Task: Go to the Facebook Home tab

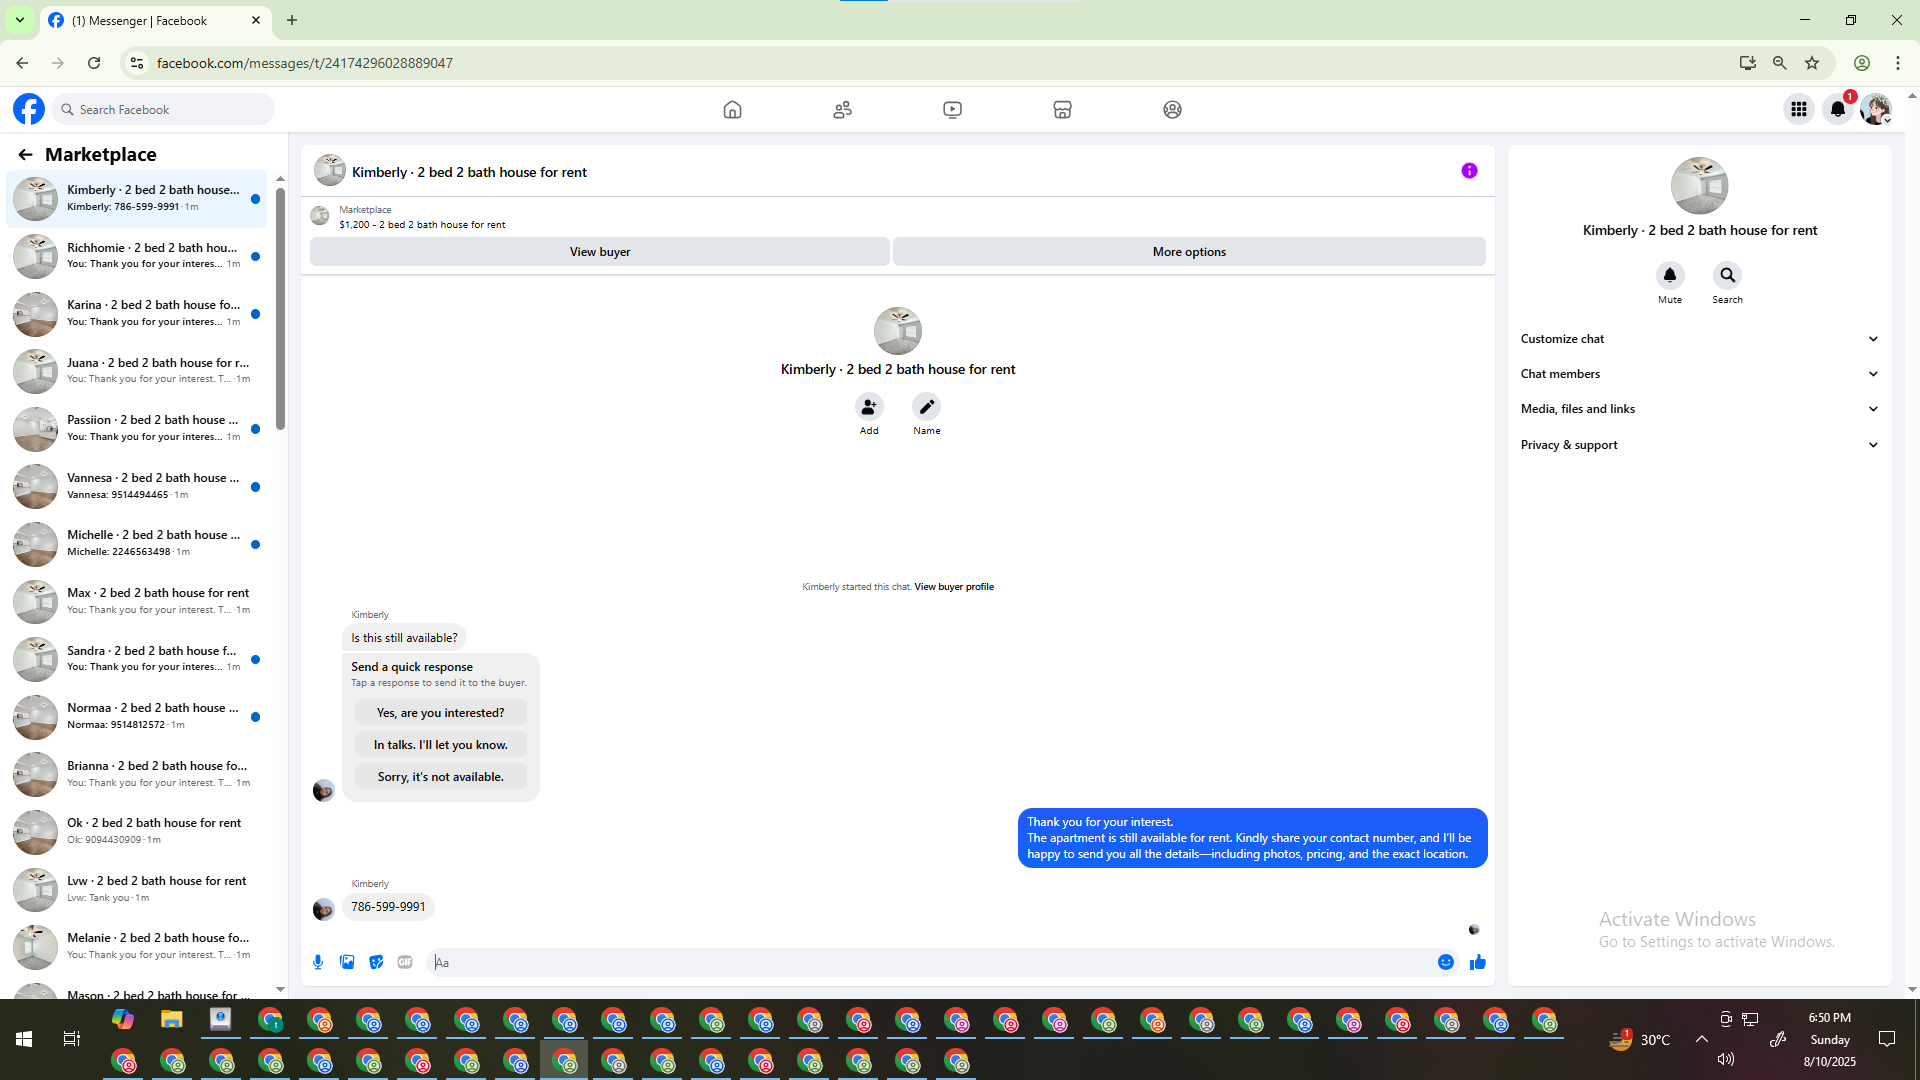Action: (732, 110)
